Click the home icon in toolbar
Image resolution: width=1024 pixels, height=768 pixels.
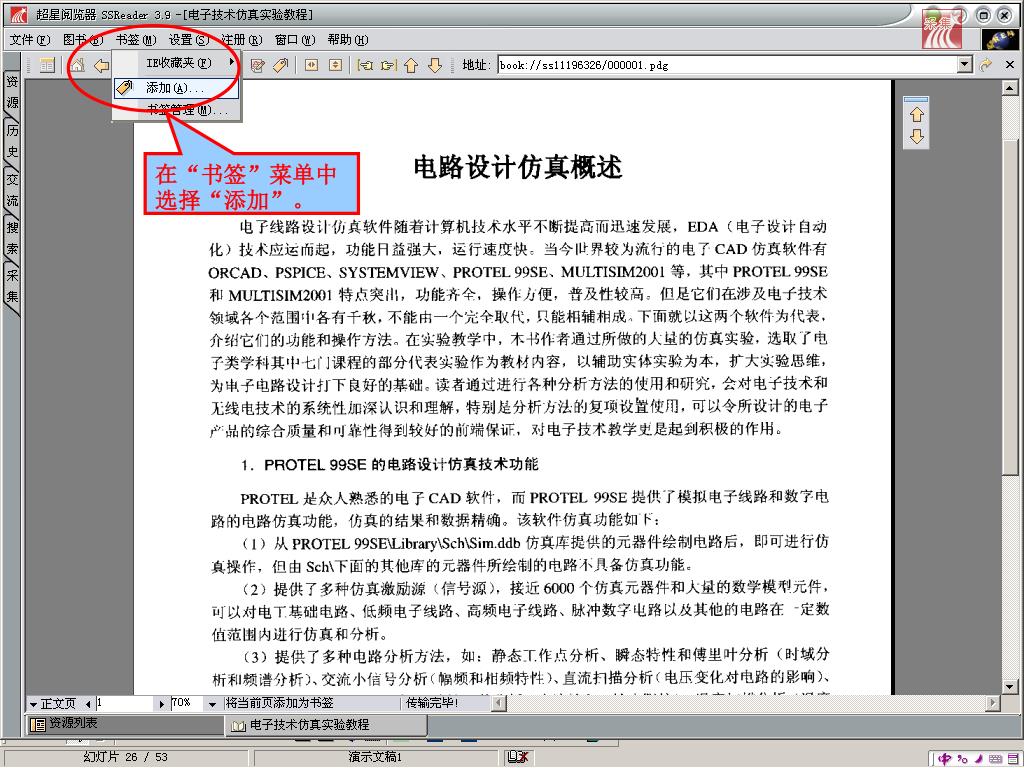[78, 65]
